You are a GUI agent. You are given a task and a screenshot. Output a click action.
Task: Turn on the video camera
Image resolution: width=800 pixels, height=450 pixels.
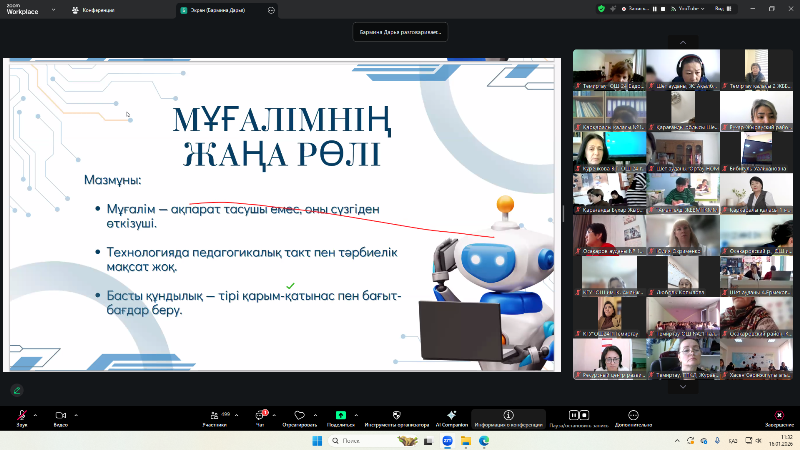60,415
